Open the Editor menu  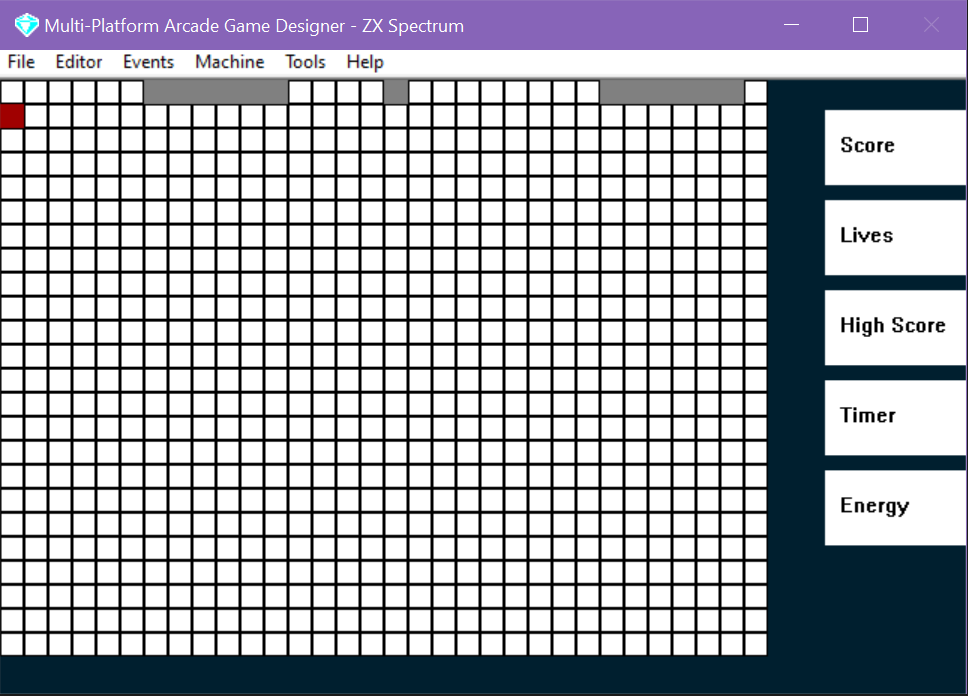[x=78, y=62]
